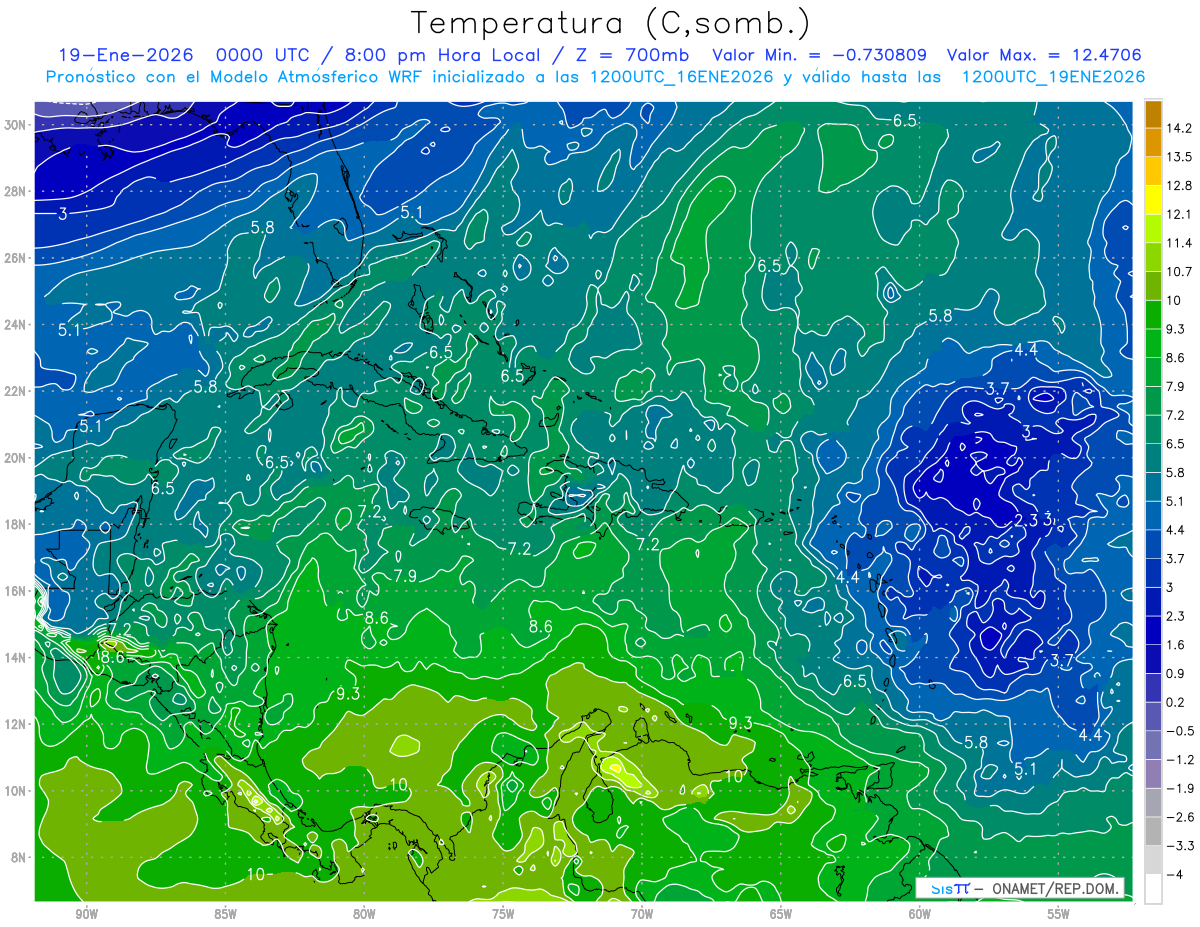
Task: Click the 30N latitude axis label
Action: [x=16, y=125]
